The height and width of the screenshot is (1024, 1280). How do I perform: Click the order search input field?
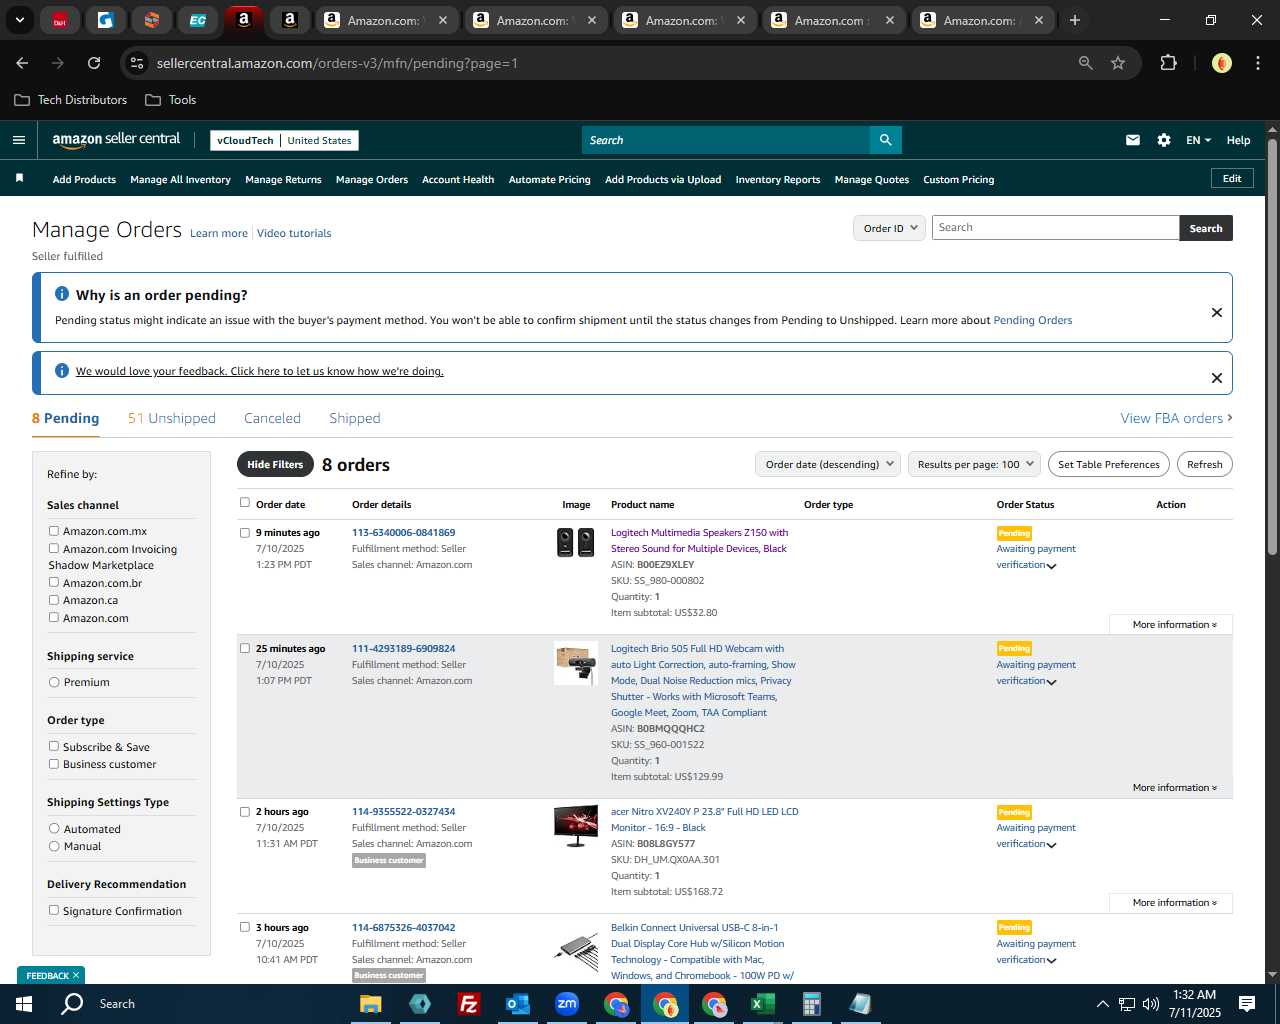coord(1055,228)
